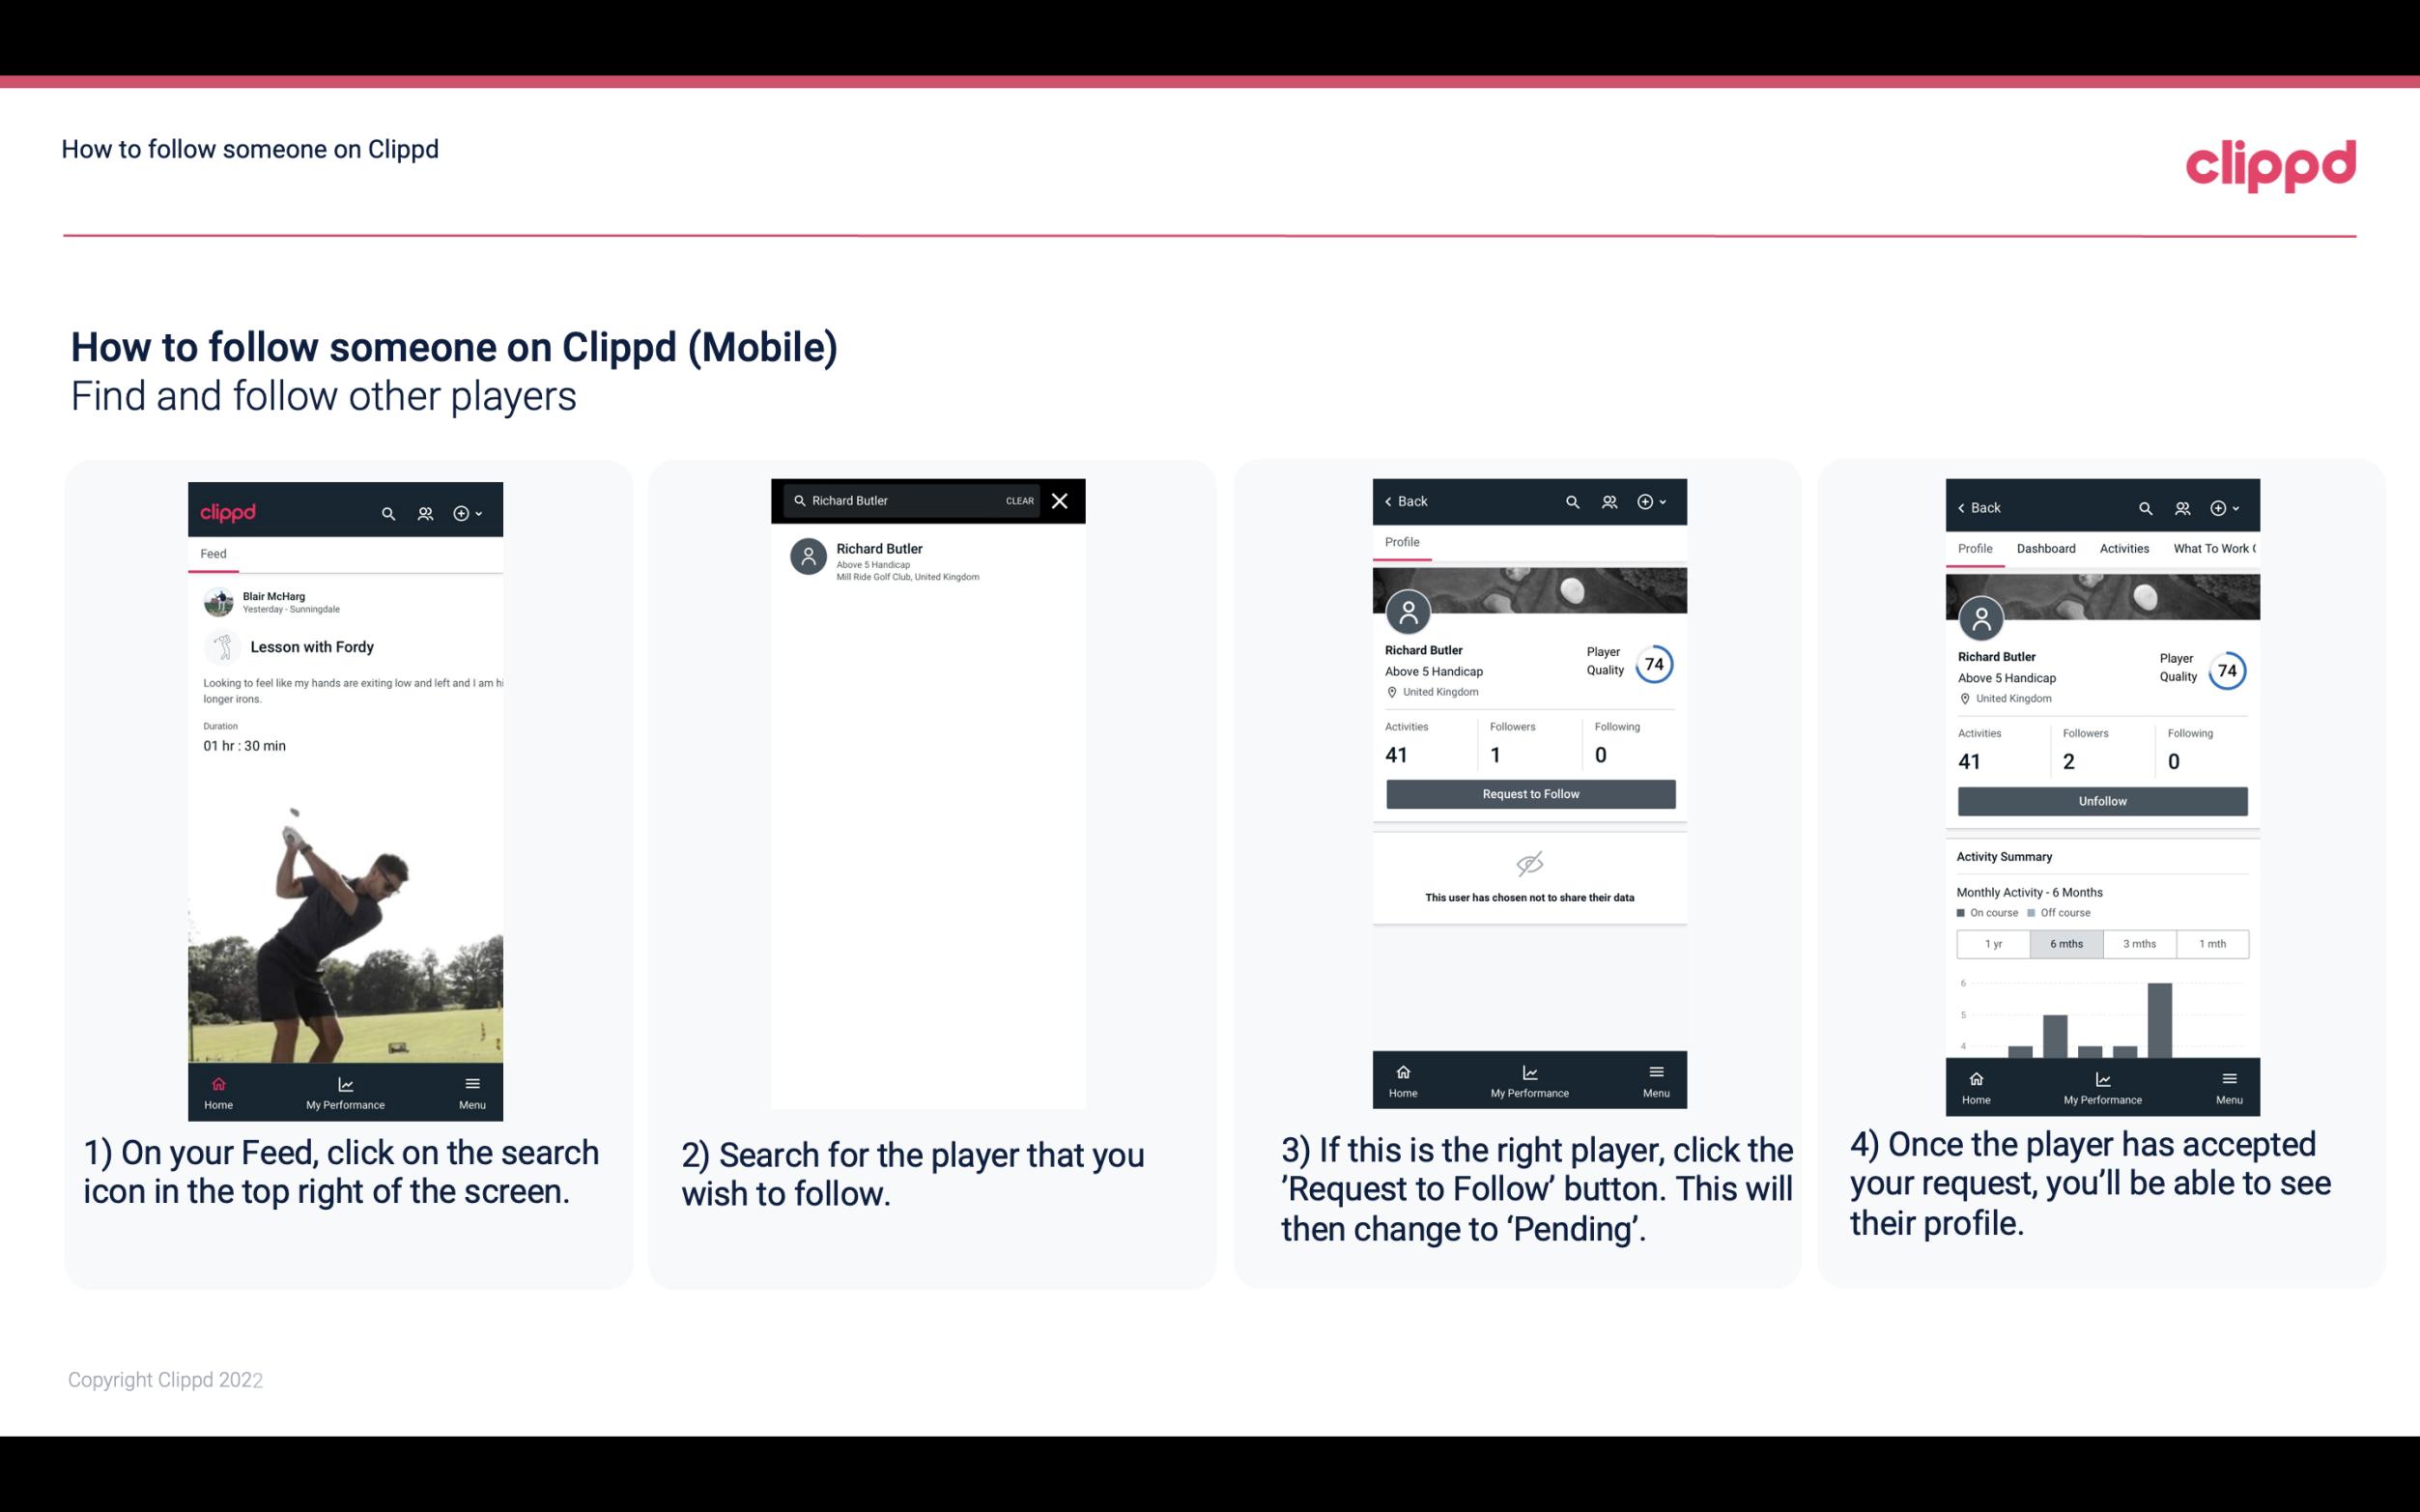Click the profile/account icon in top bar

(x=425, y=512)
